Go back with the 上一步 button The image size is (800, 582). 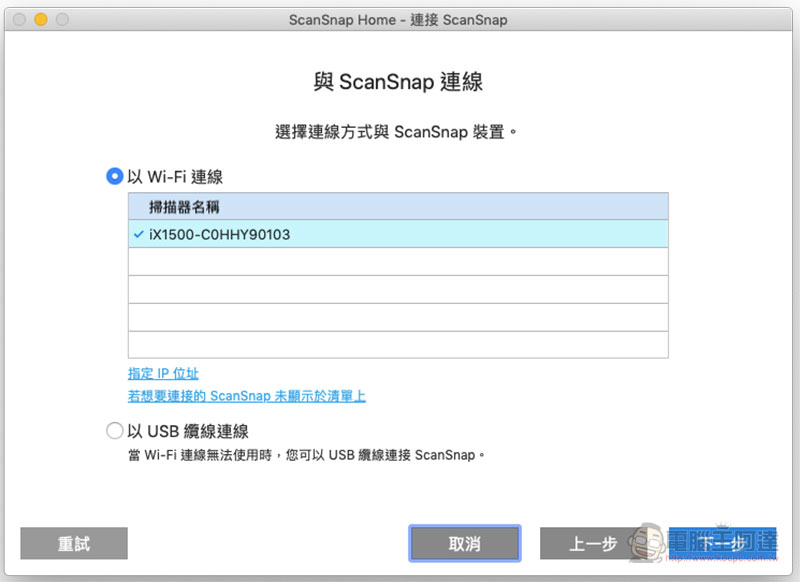tap(593, 543)
